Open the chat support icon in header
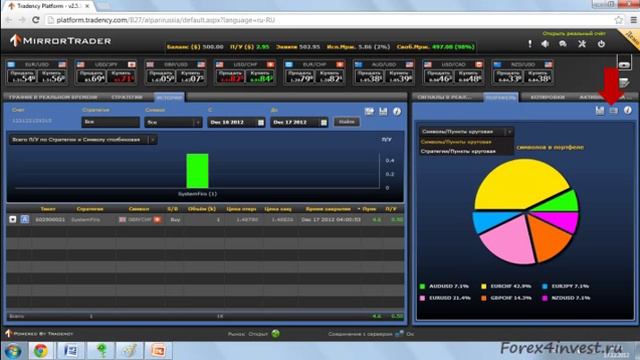 point(563,44)
